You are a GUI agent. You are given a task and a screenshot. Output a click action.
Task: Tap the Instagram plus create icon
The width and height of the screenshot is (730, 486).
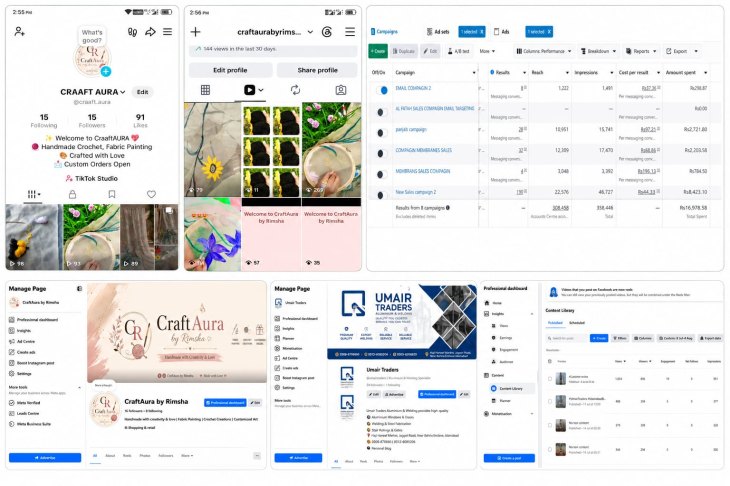196,32
